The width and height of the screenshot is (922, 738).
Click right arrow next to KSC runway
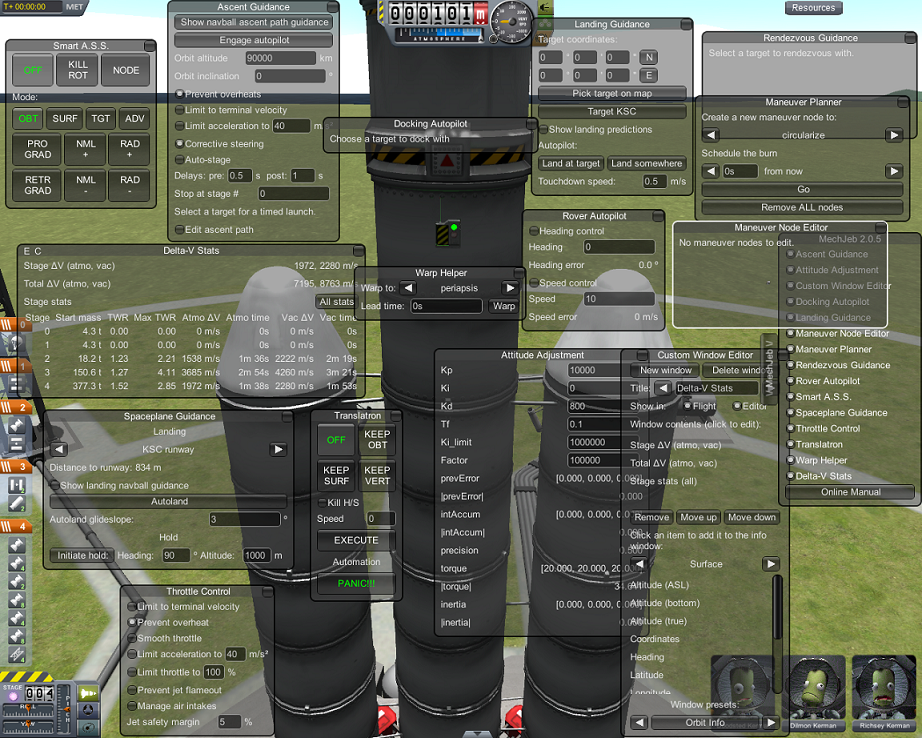[278, 450]
